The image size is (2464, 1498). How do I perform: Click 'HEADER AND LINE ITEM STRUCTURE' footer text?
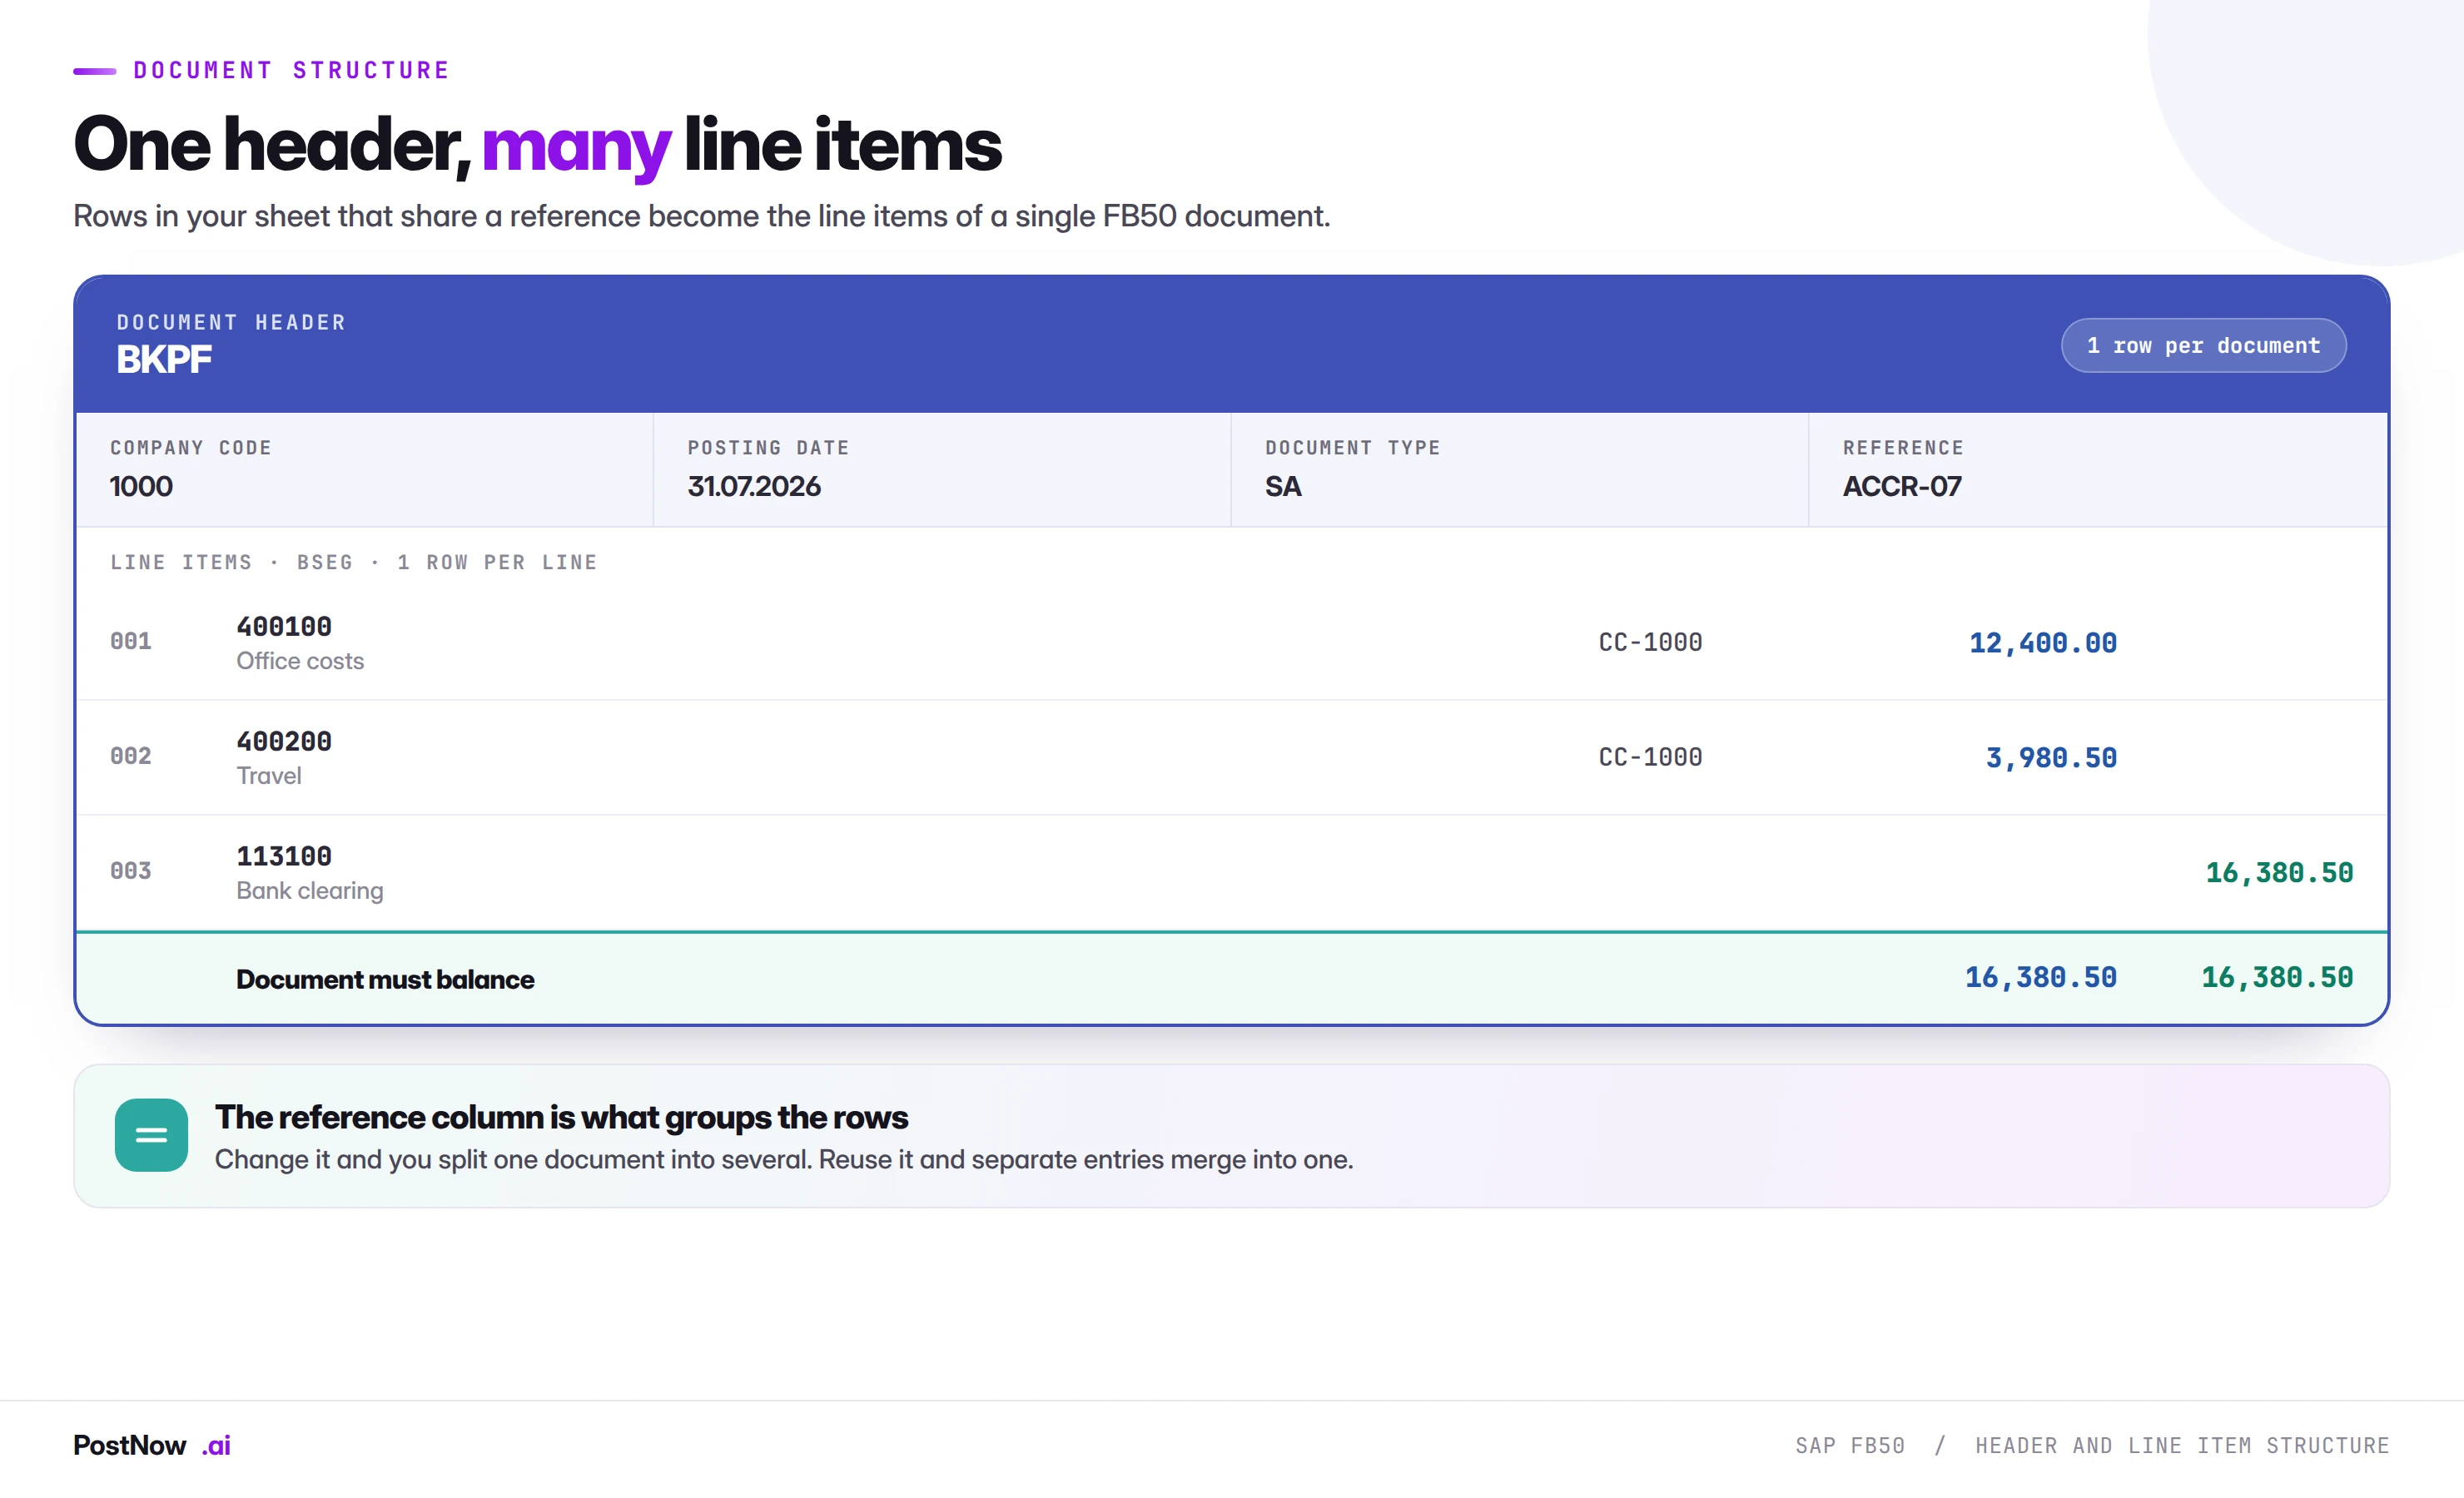tap(2182, 1446)
